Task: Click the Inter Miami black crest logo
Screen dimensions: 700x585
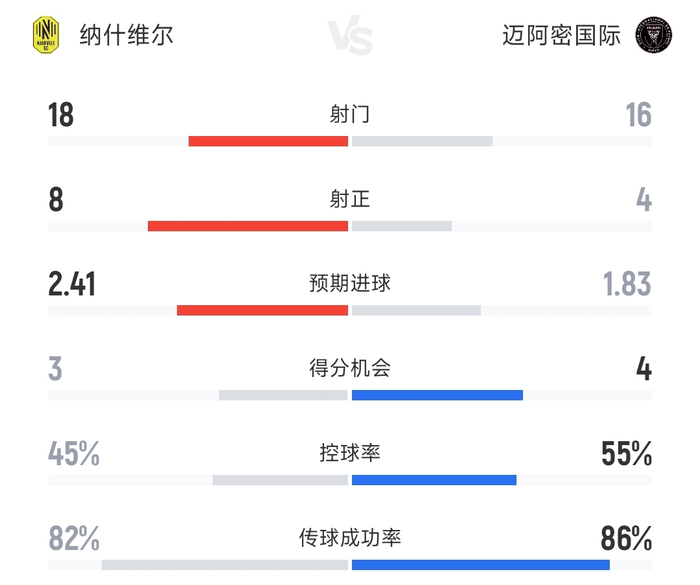Action: 654,35
